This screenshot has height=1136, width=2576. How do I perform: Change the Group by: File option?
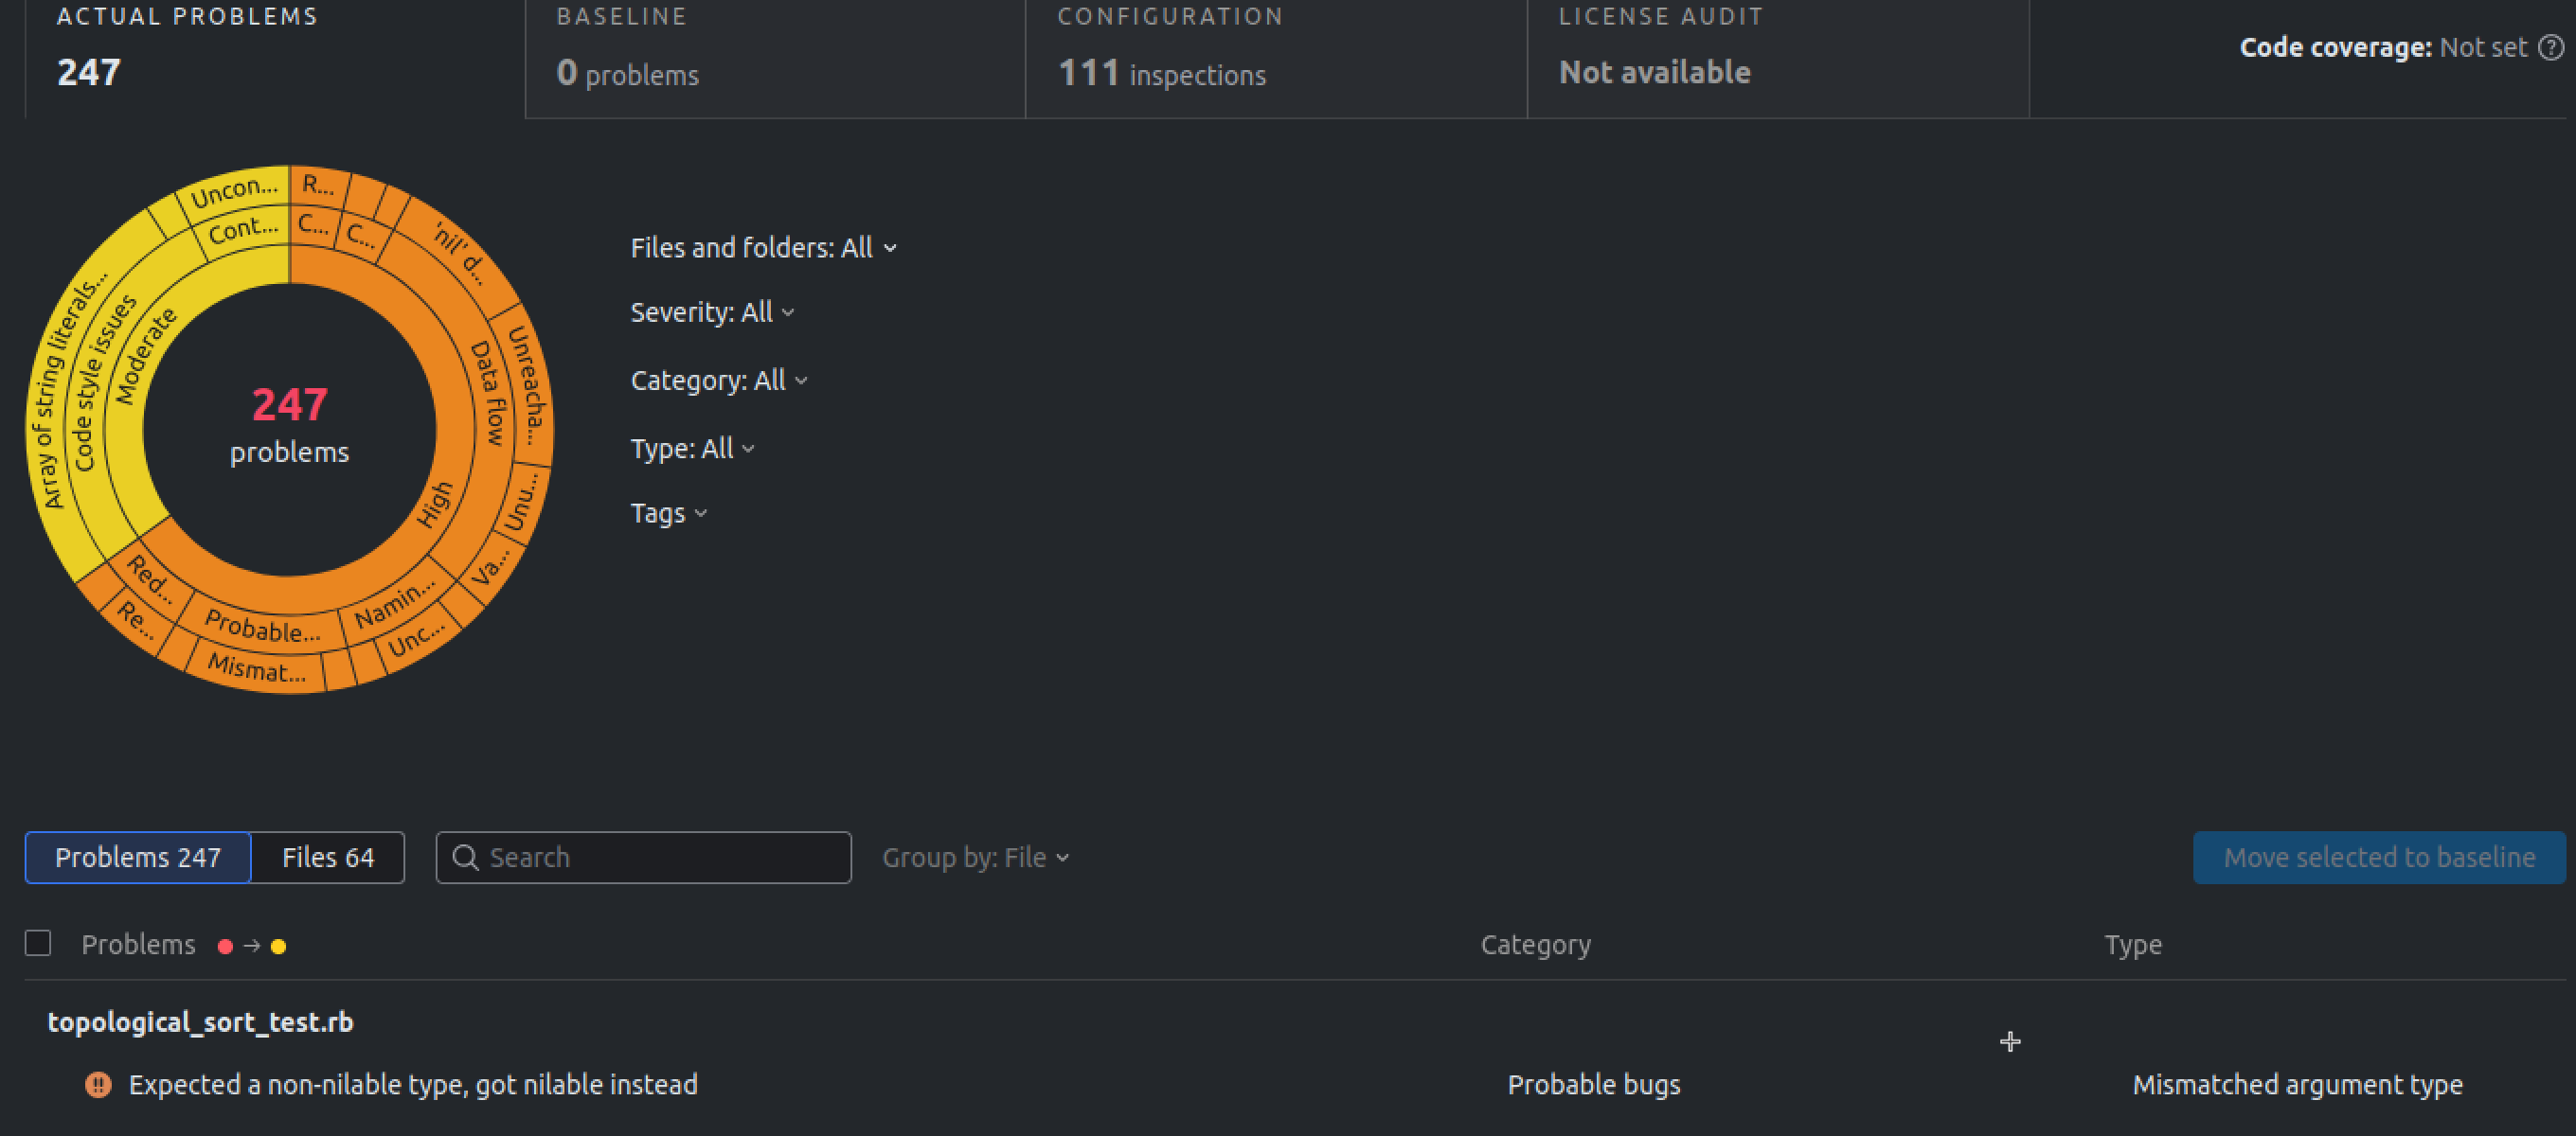tap(975, 858)
